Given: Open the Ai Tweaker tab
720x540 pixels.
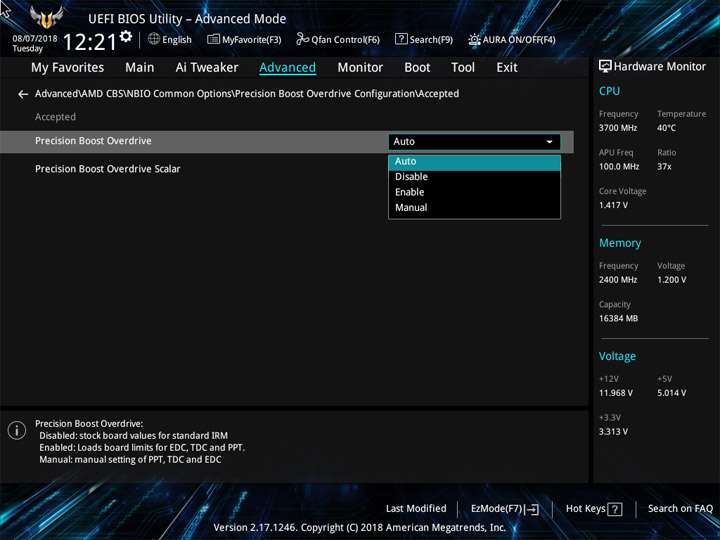Looking at the screenshot, I should point(207,68).
